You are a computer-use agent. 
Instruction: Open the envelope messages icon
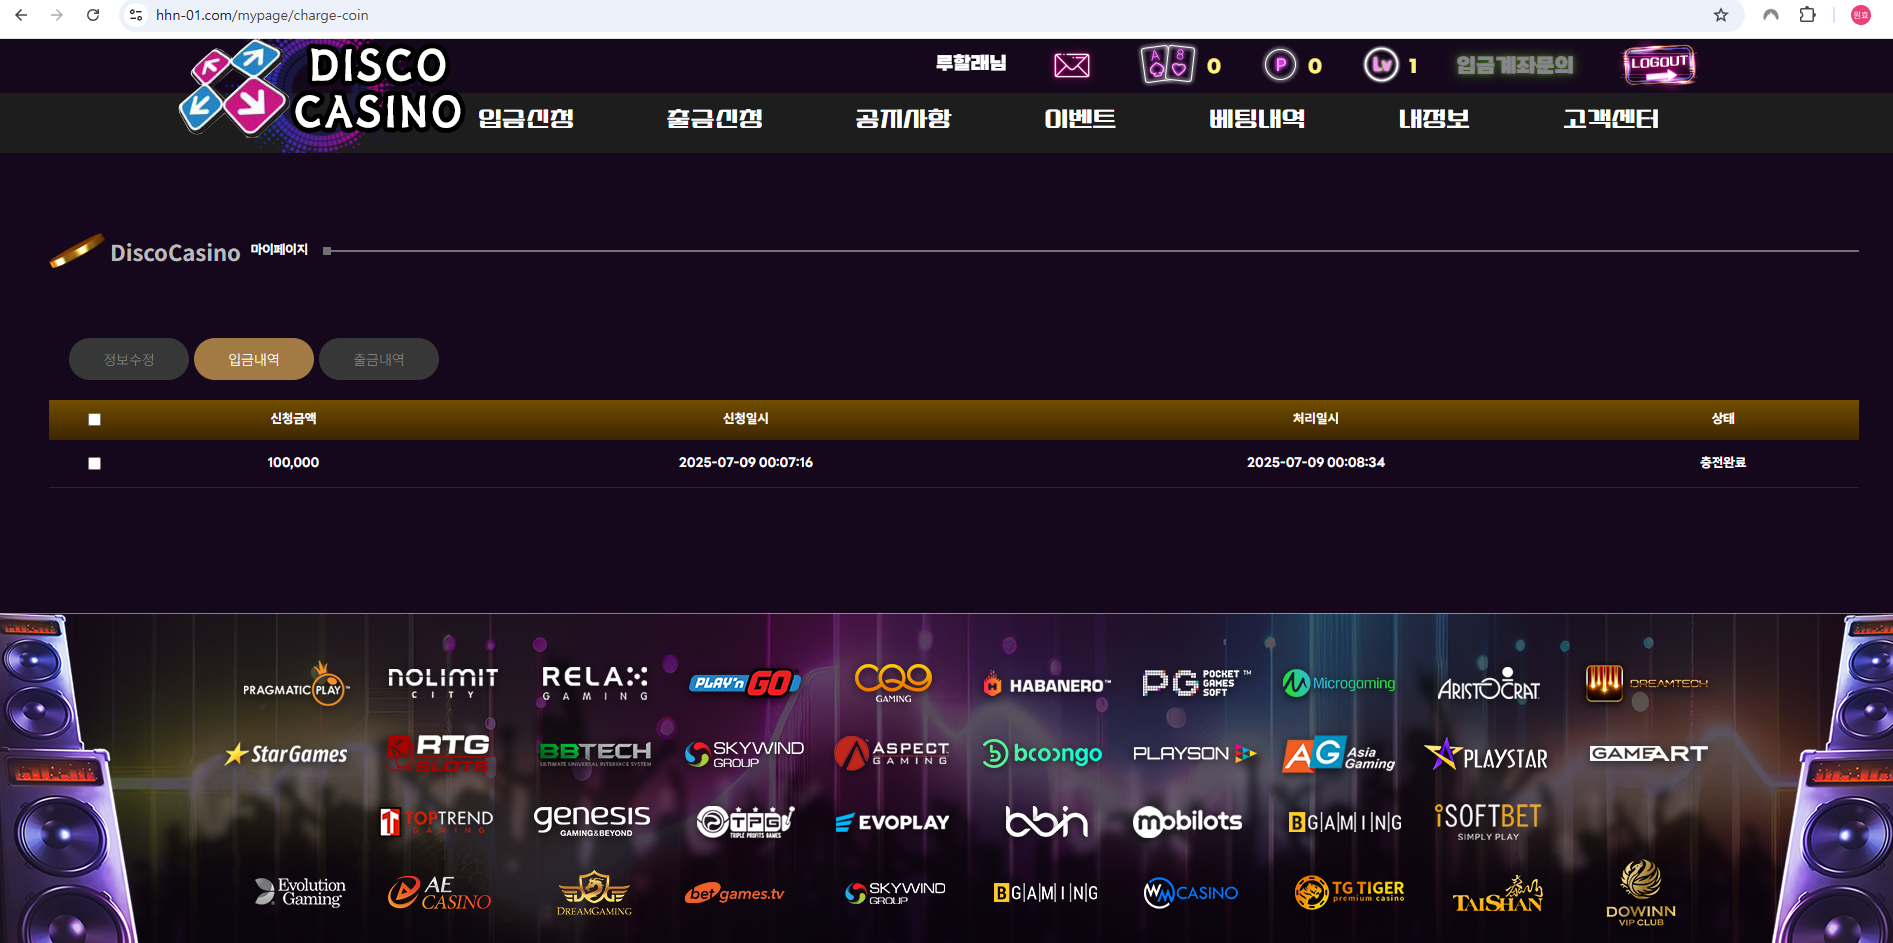point(1071,66)
